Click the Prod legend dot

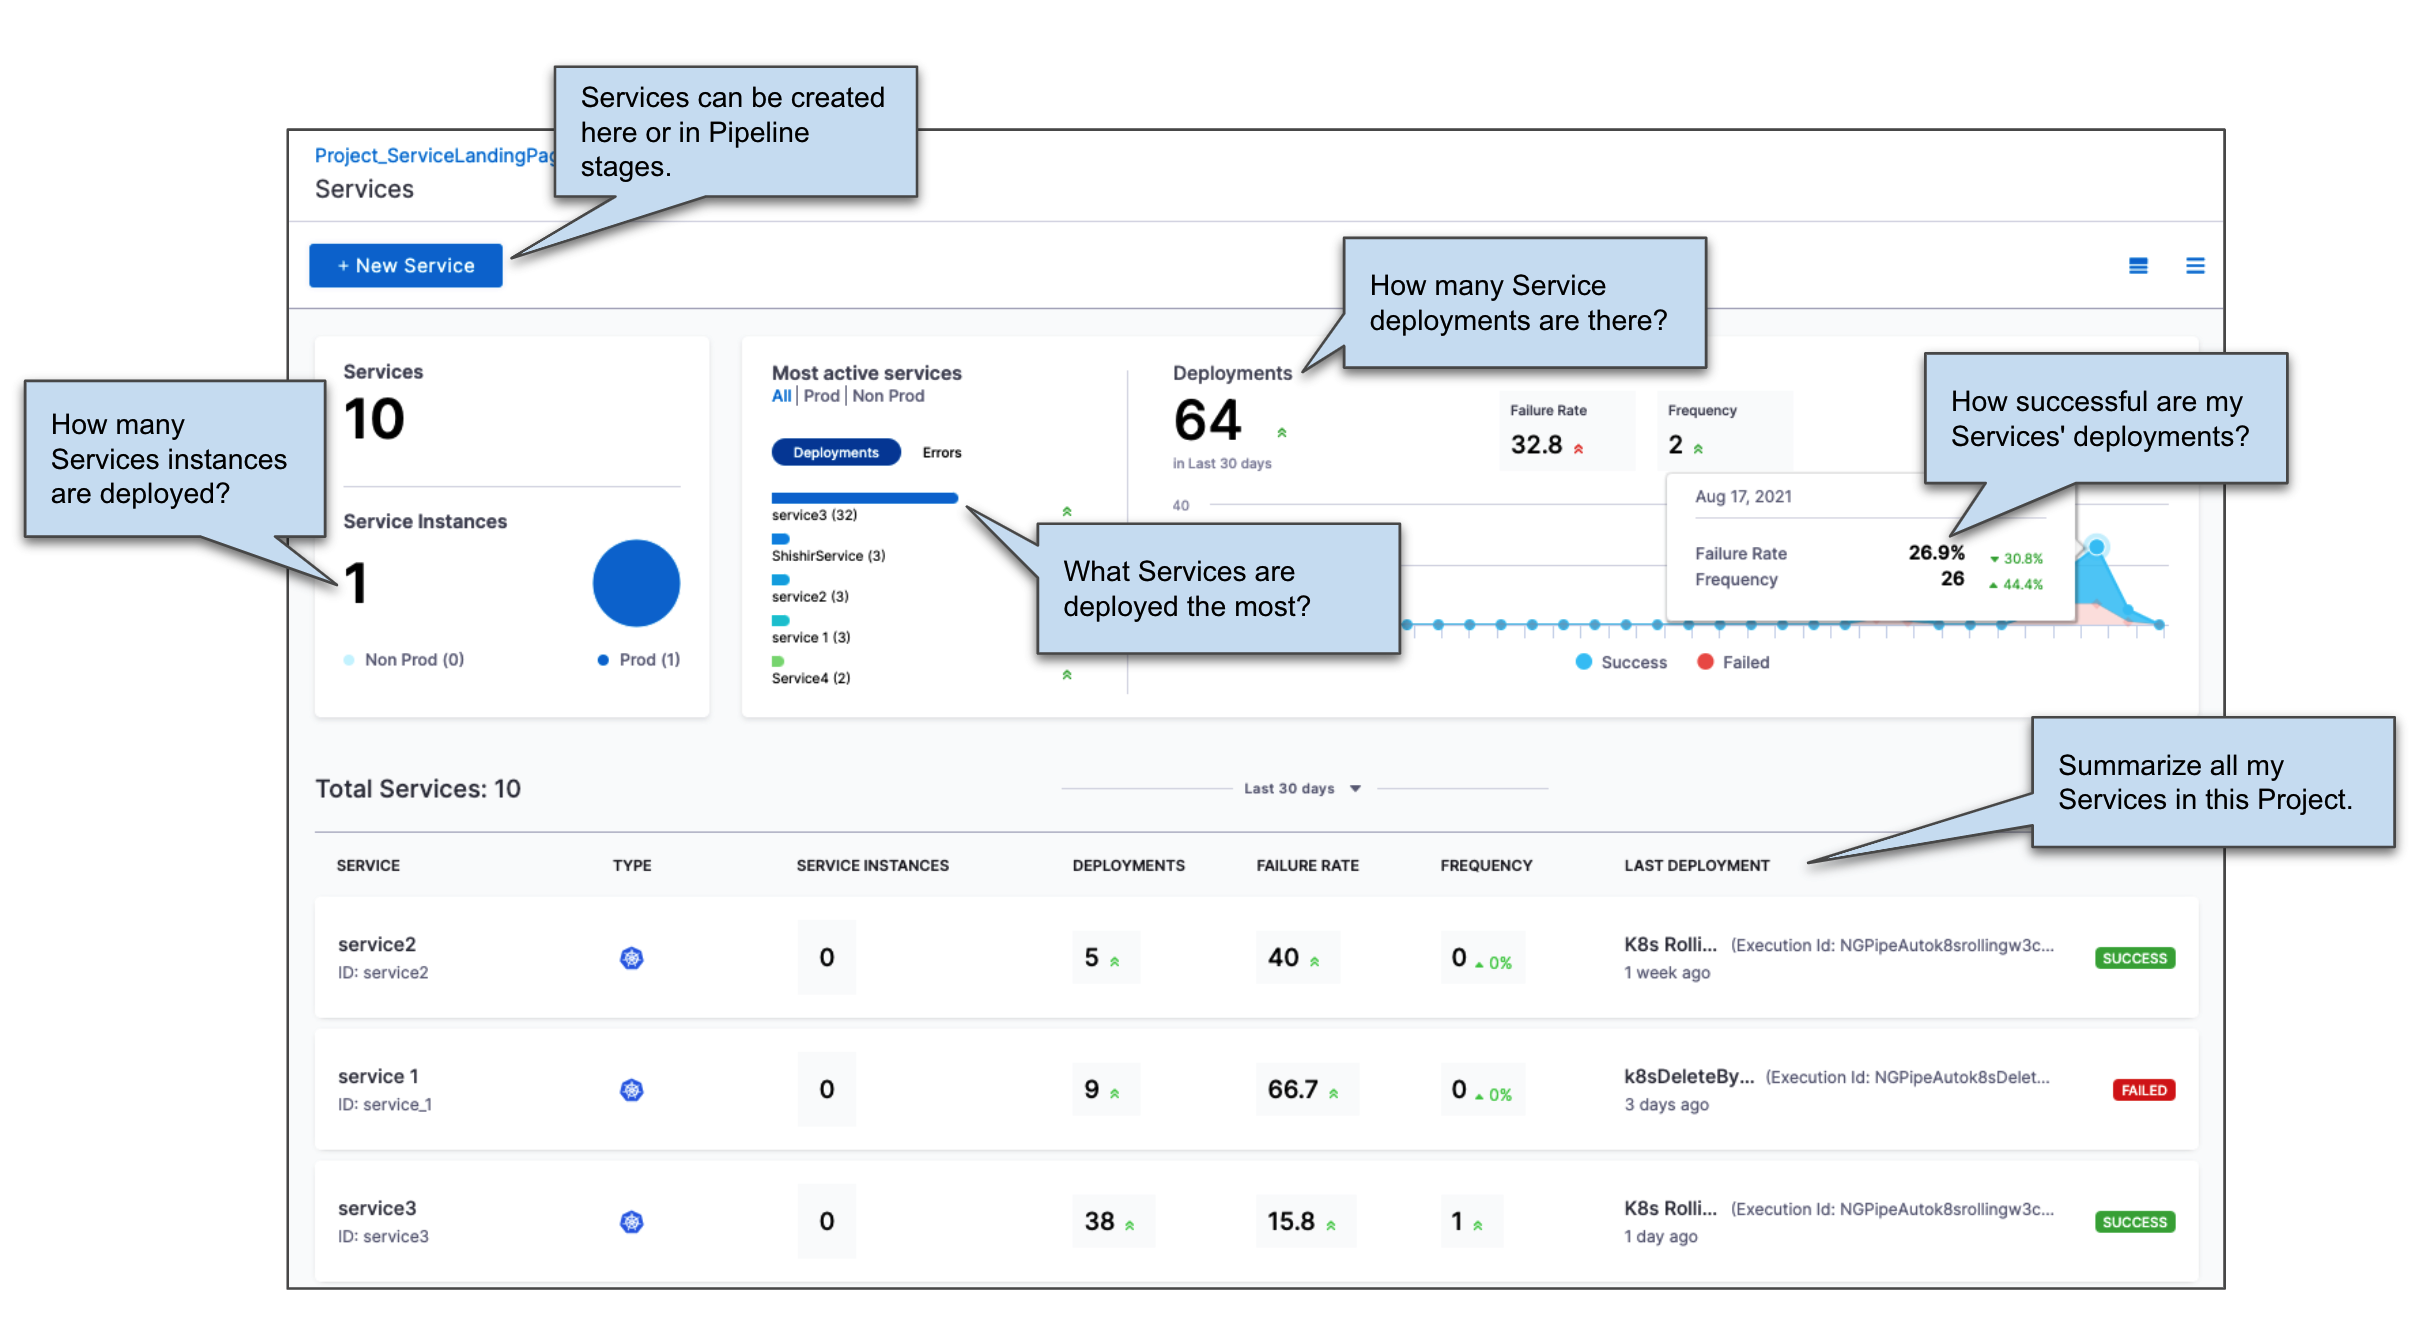coord(603,660)
